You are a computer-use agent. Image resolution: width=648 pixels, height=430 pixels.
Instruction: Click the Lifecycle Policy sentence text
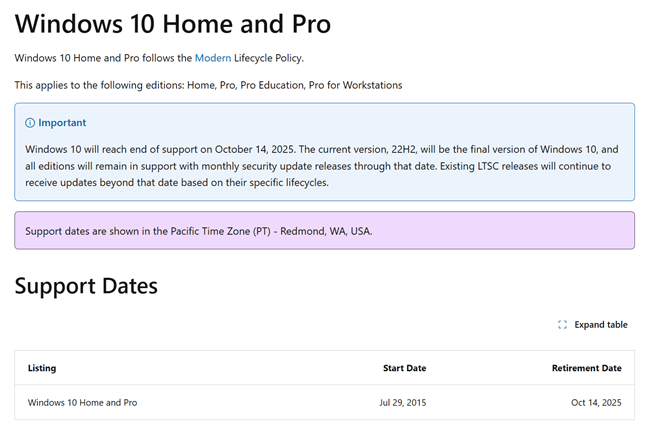[x=159, y=58]
